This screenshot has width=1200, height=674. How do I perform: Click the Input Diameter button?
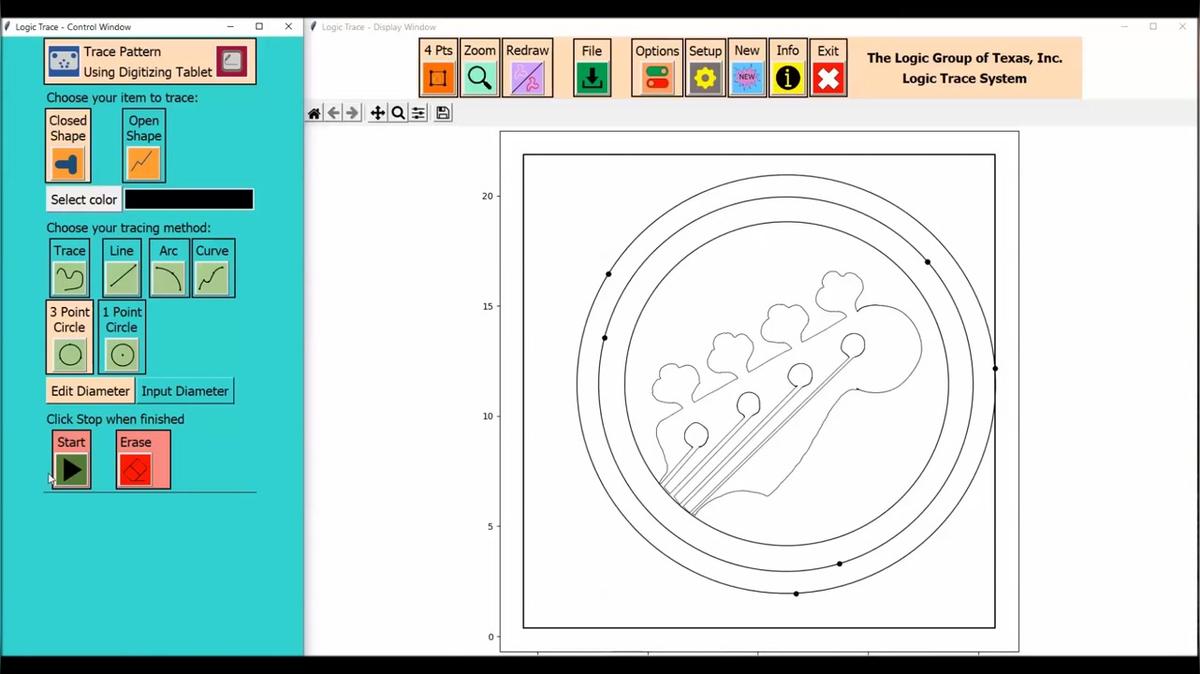point(185,391)
